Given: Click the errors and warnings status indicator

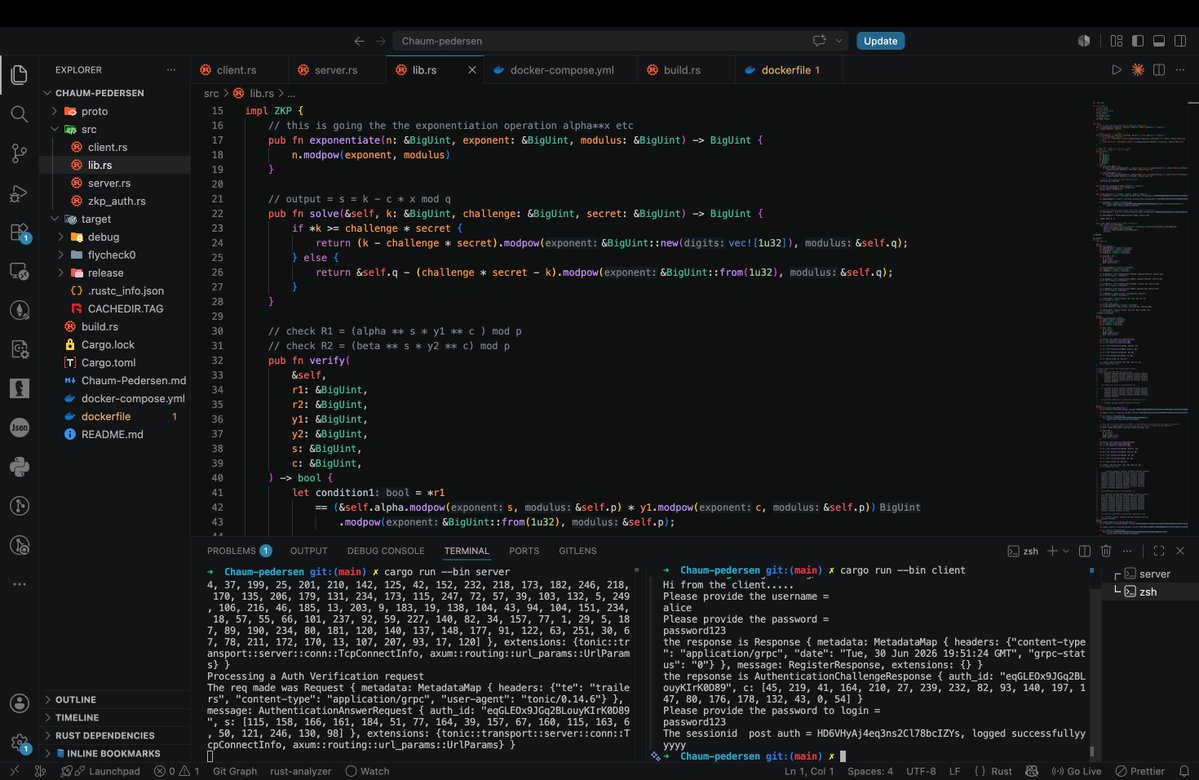Looking at the screenshot, I should coord(177,771).
